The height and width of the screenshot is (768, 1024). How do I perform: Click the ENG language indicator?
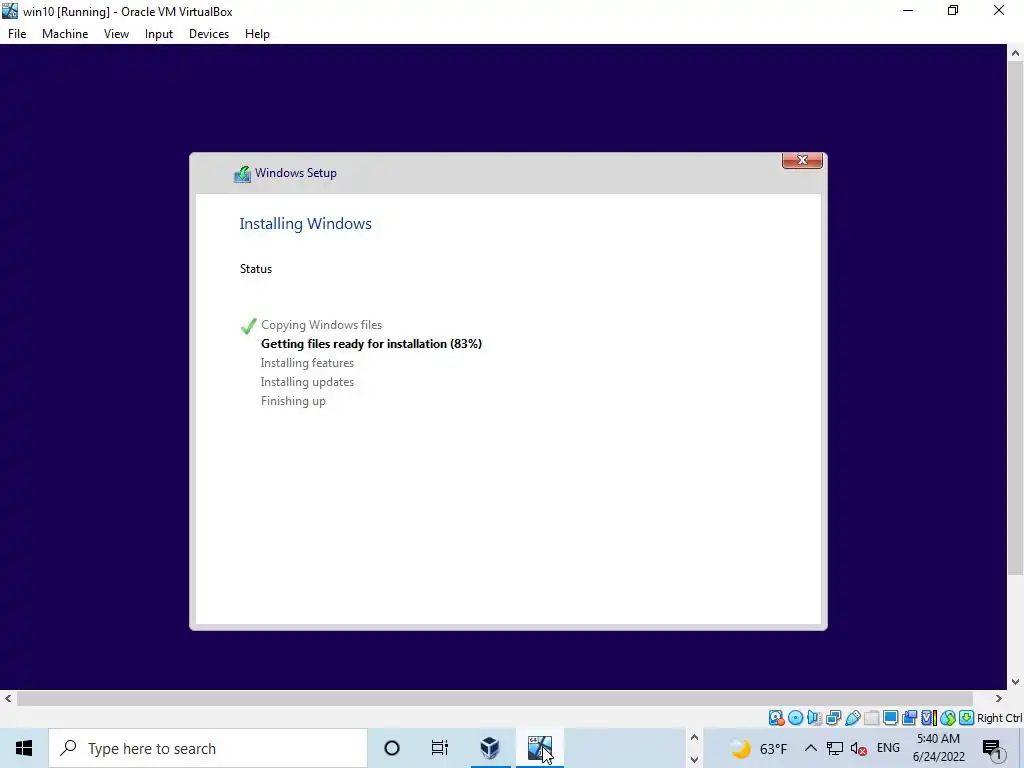click(x=888, y=748)
